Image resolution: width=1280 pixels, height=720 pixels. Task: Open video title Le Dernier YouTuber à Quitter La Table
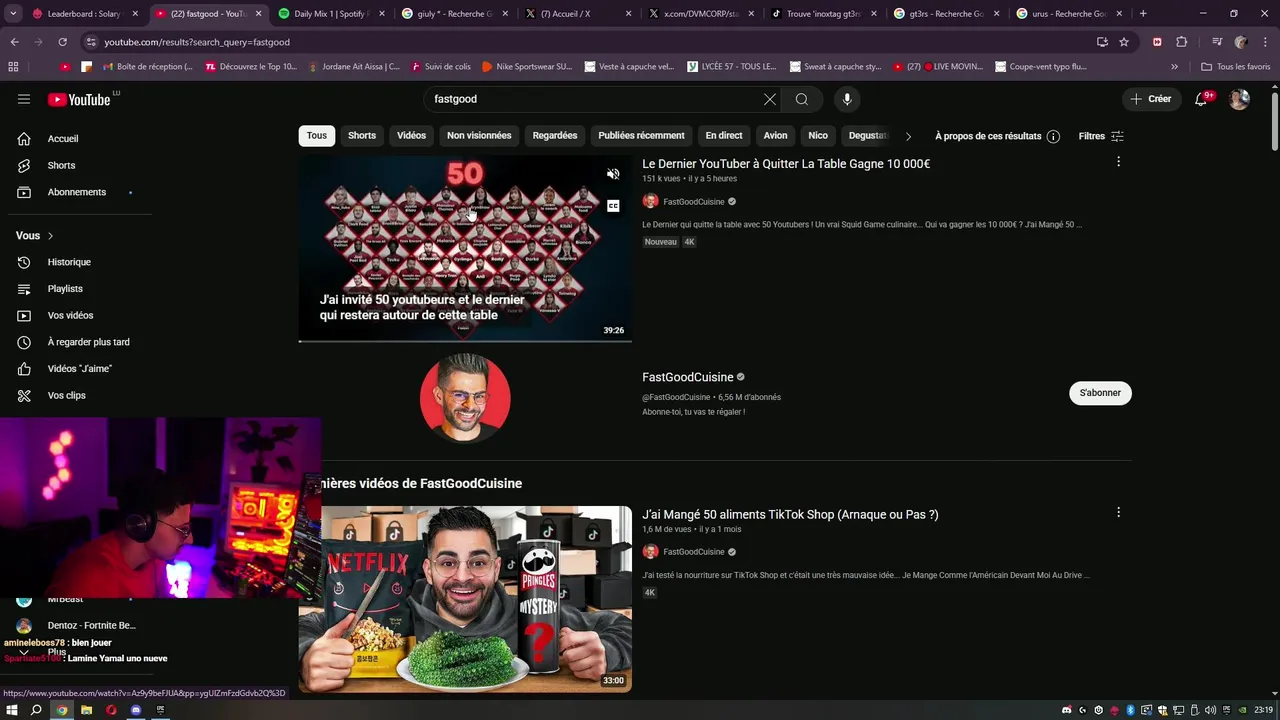coord(786,164)
